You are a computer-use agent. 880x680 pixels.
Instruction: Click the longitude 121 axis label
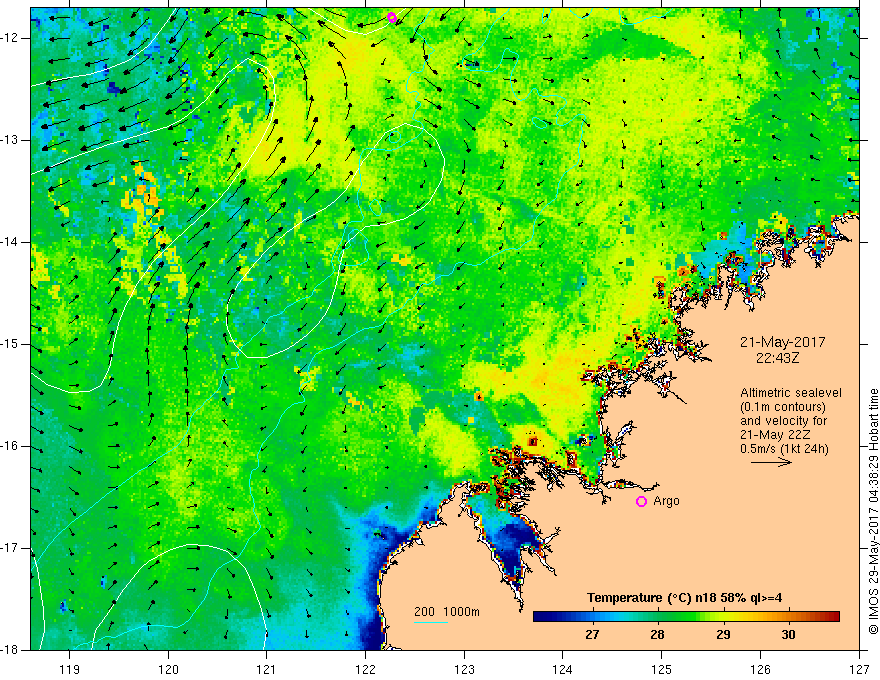[266, 669]
